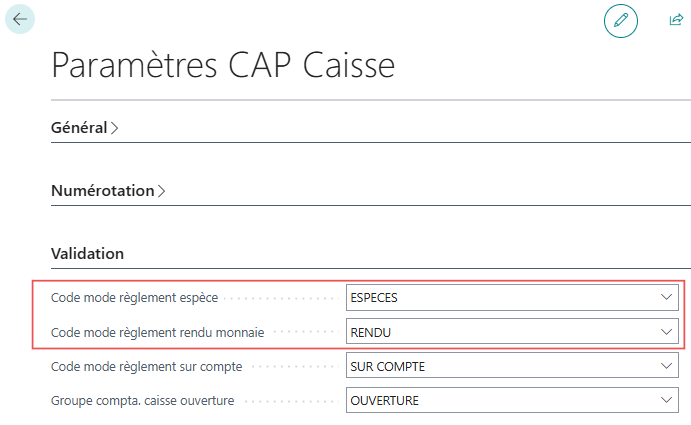The image size is (691, 425).
Task: Open dropdown arrow for ESPECES field
Action: tap(666, 298)
